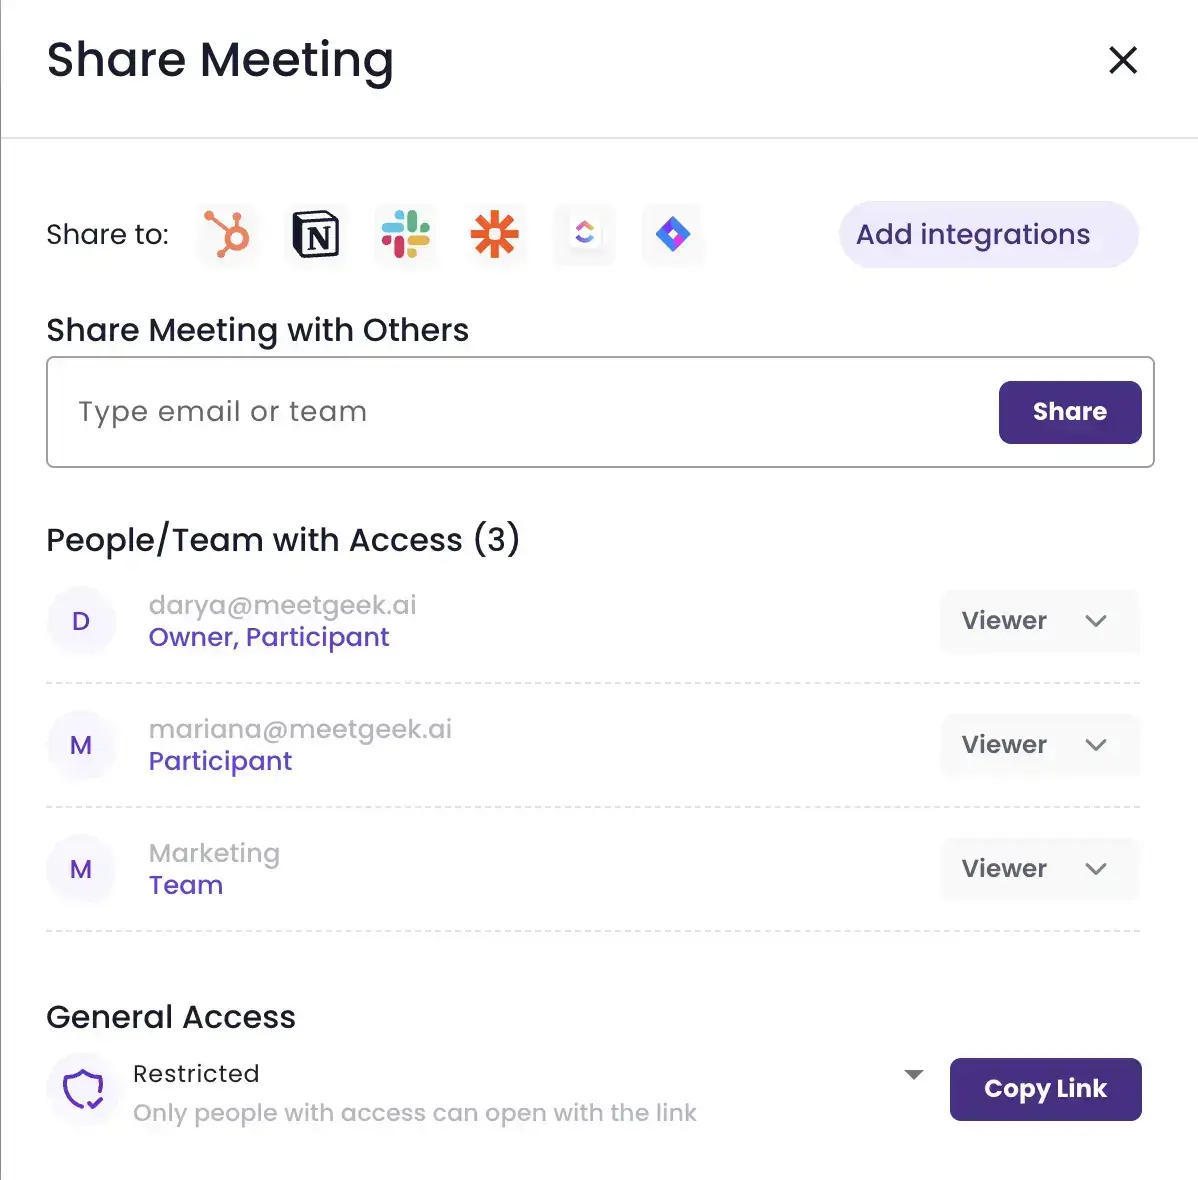Share meeting to Zapier
The height and width of the screenshot is (1180, 1198).
click(495, 235)
